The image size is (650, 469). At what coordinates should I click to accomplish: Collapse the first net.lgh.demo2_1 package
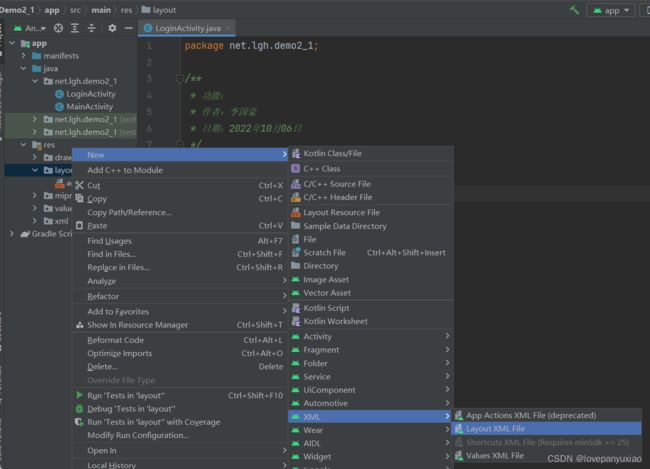[x=35, y=81]
